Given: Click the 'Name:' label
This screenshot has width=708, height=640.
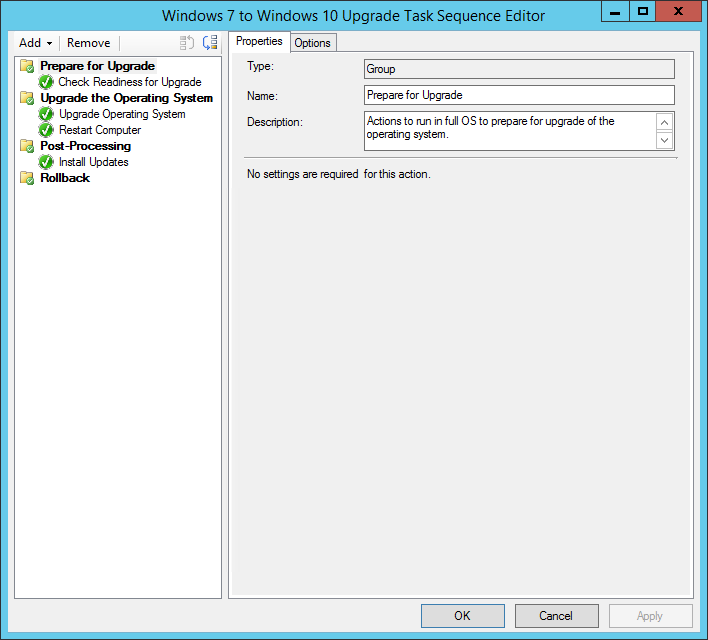Looking at the screenshot, I should point(262,96).
